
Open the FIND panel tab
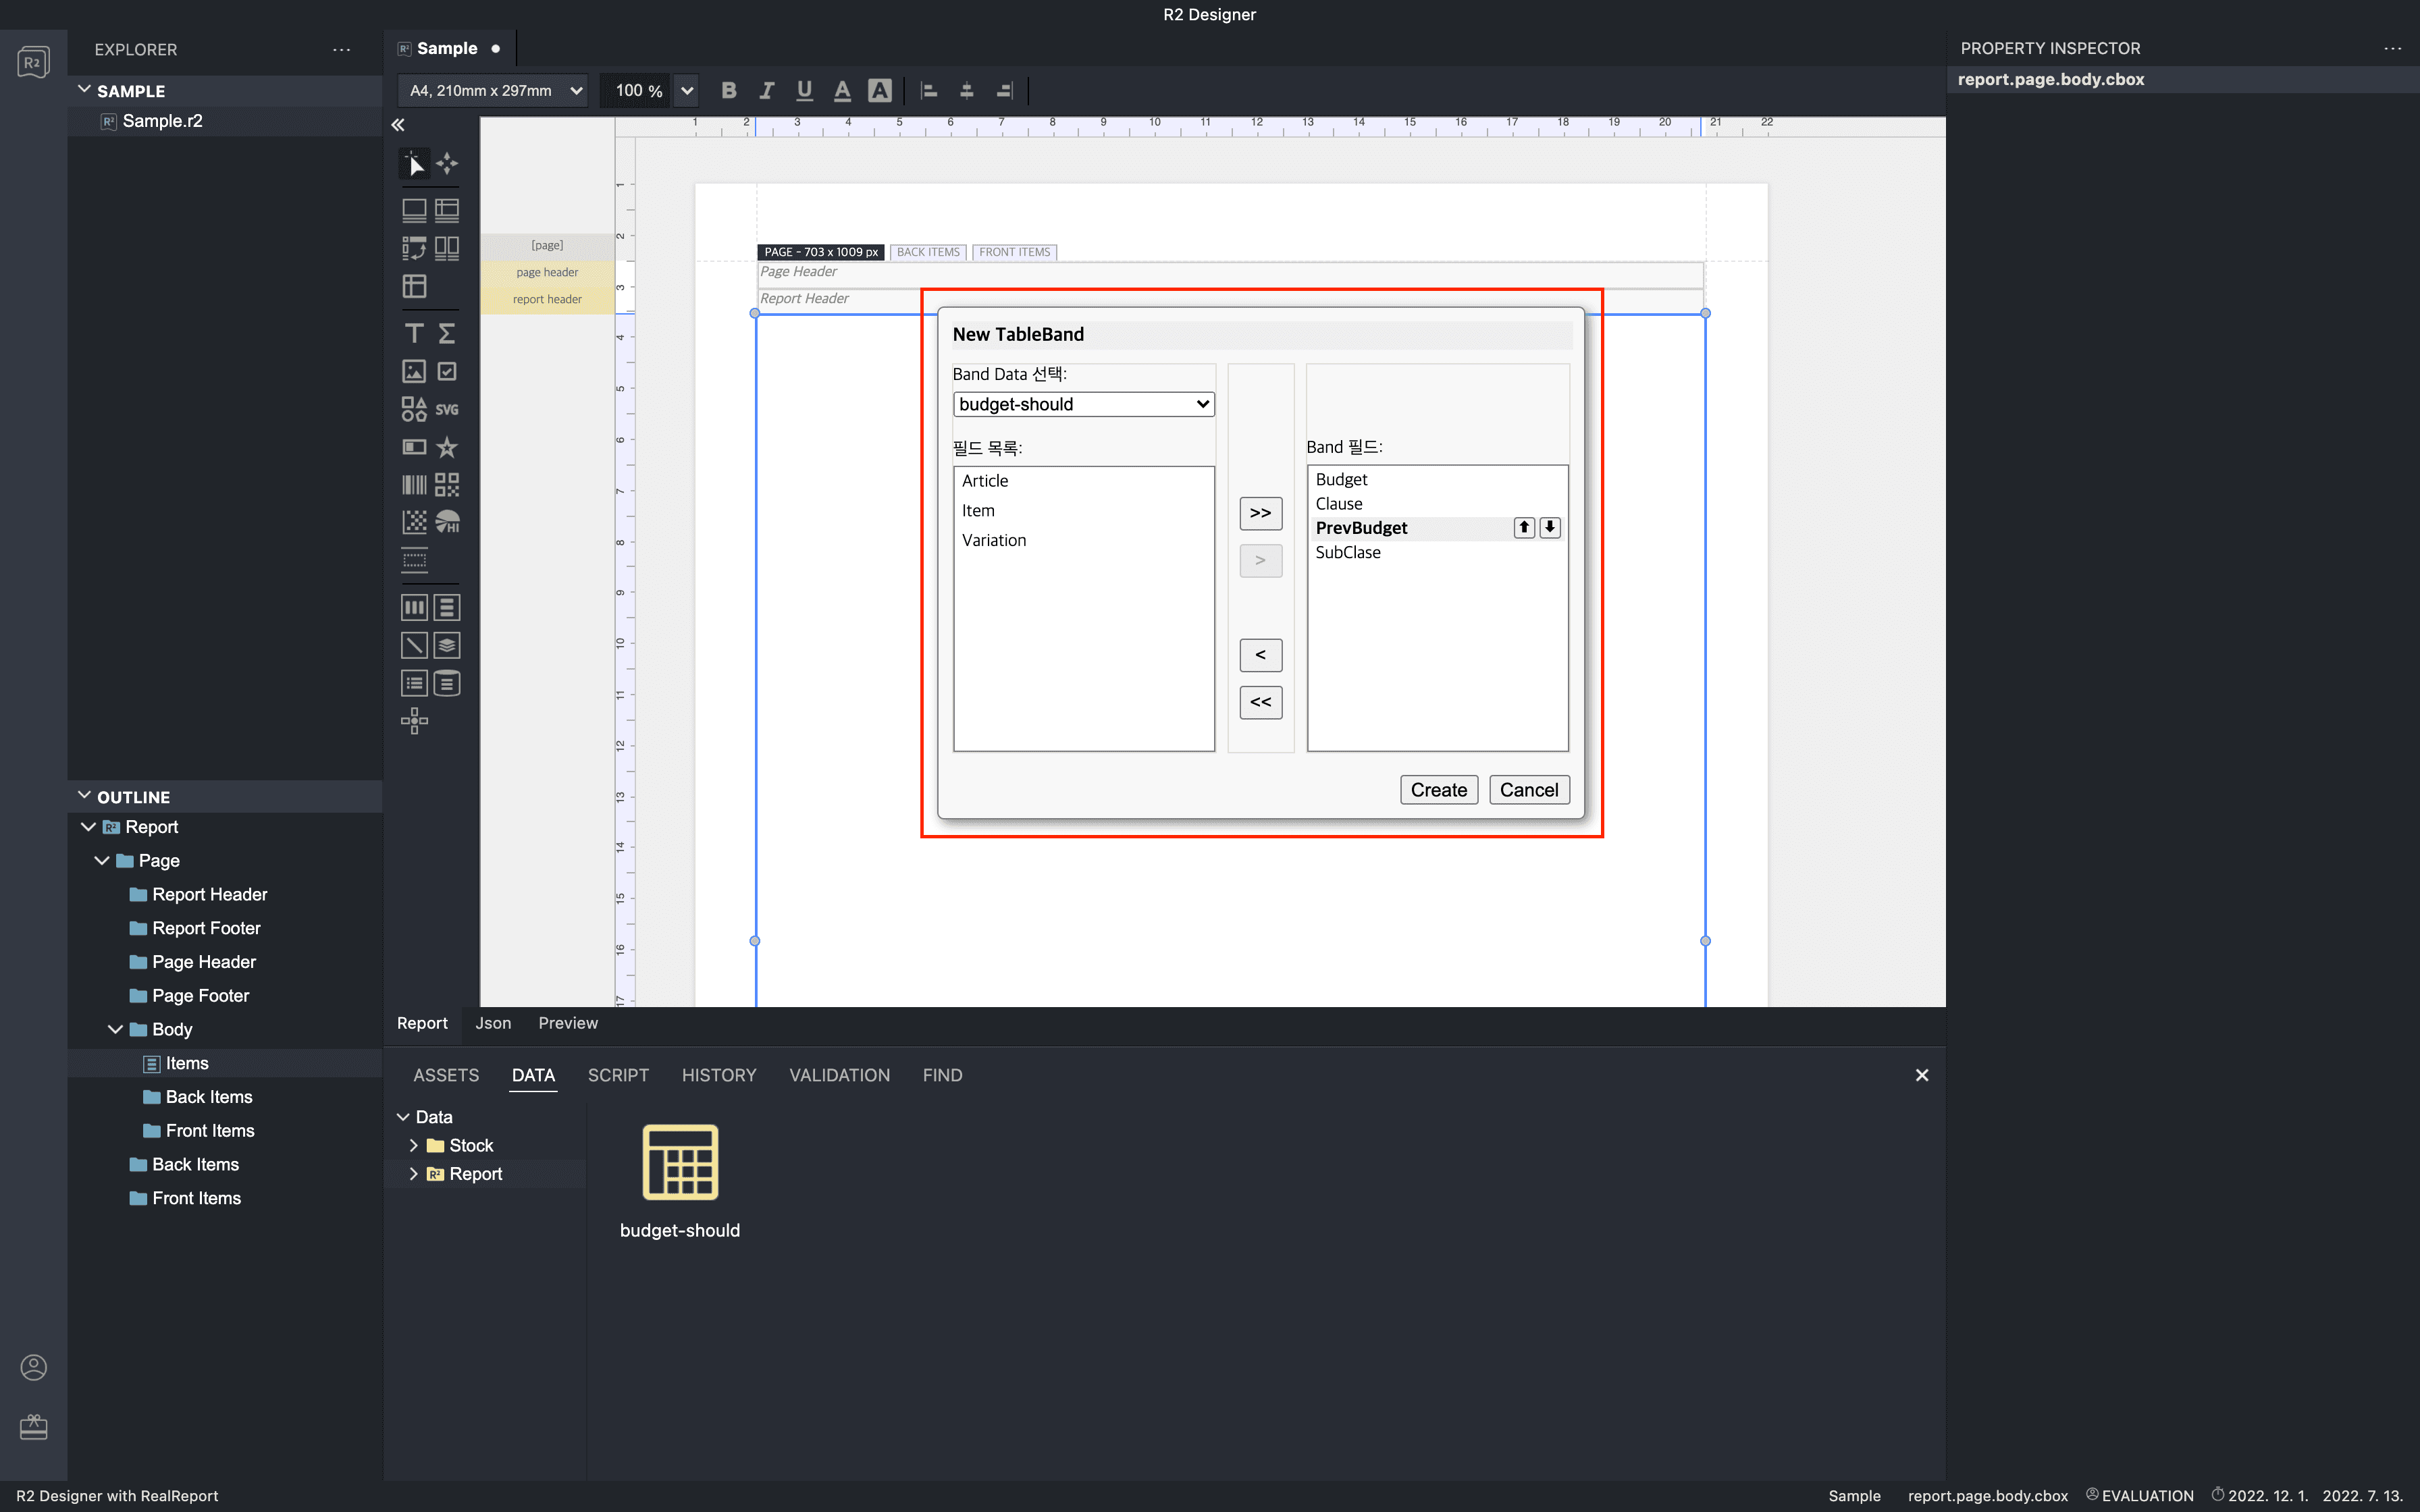click(x=942, y=1075)
